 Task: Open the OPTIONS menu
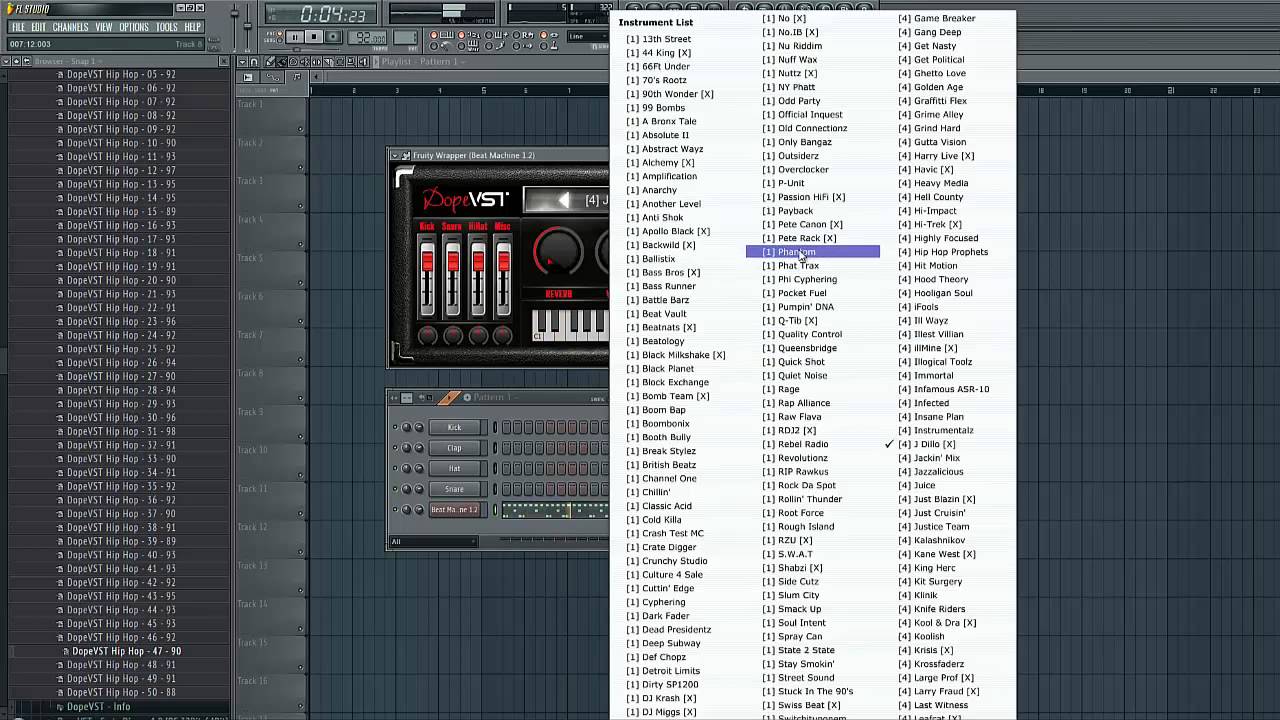pos(134,27)
